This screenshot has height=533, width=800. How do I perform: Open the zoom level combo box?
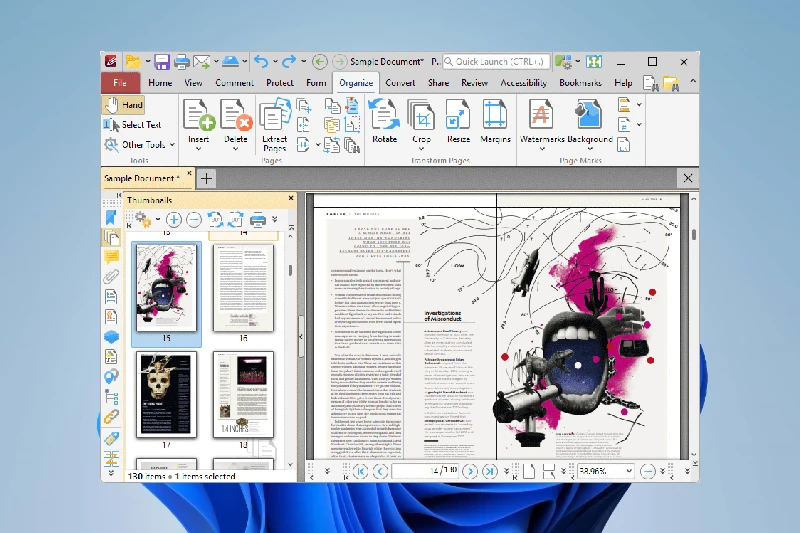pos(605,471)
